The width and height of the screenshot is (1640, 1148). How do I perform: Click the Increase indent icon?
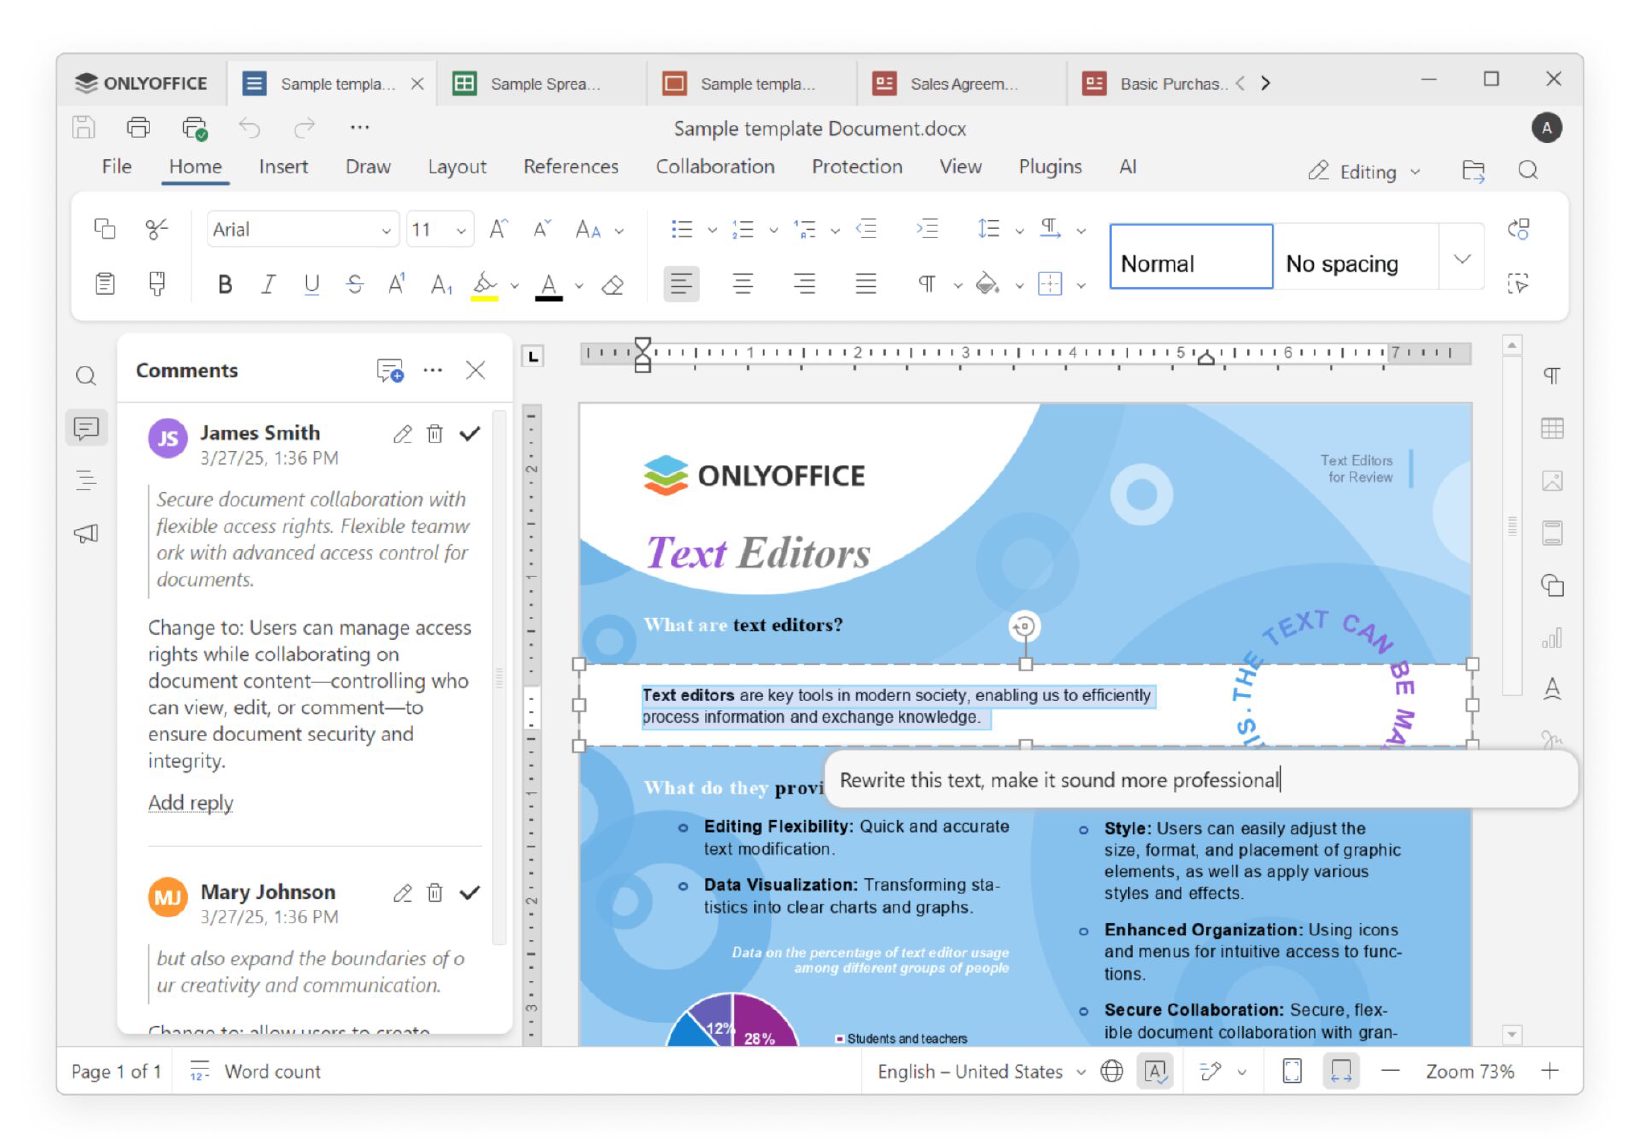coord(928,229)
